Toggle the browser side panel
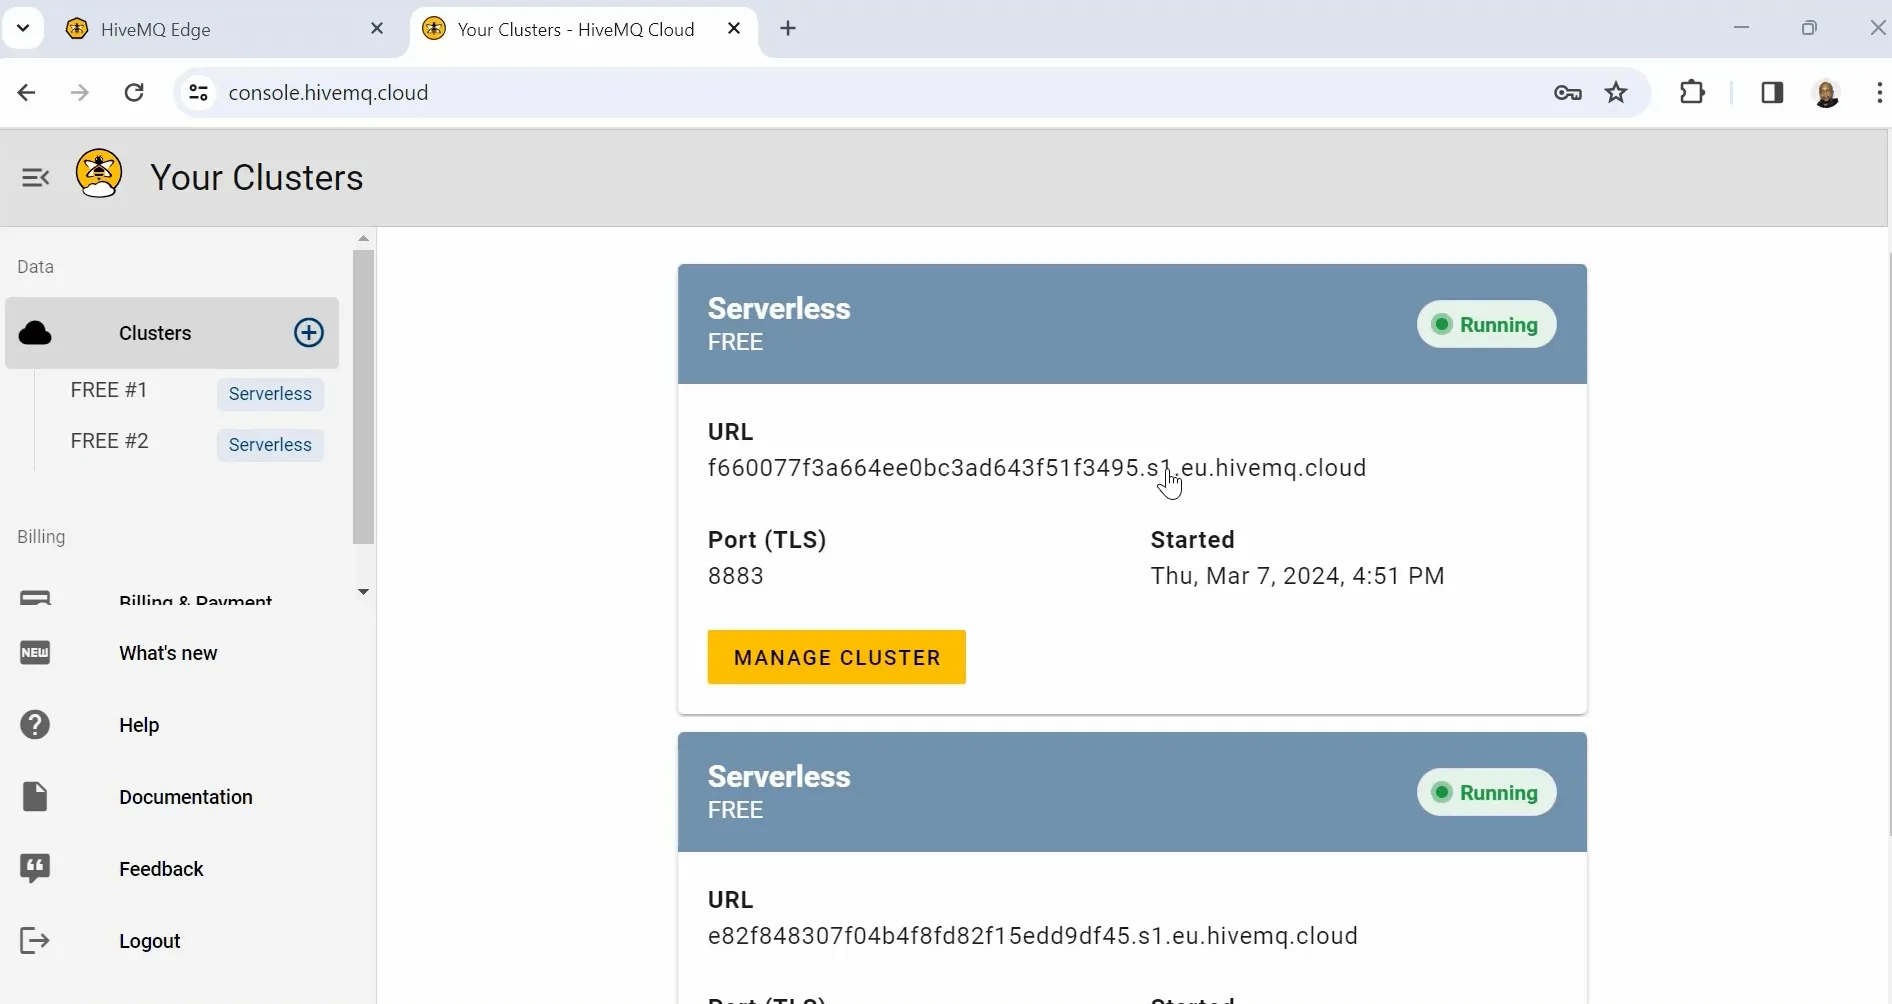The image size is (1892, 1004). pyautogui.click(x=1772, y=93)
